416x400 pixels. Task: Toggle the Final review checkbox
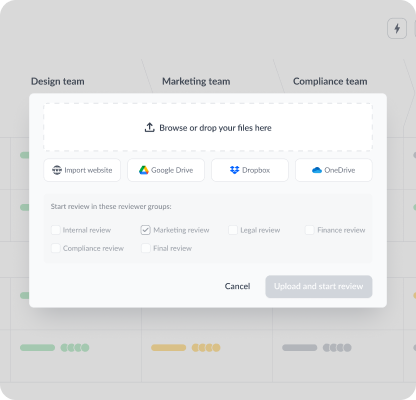coord(146,248)
